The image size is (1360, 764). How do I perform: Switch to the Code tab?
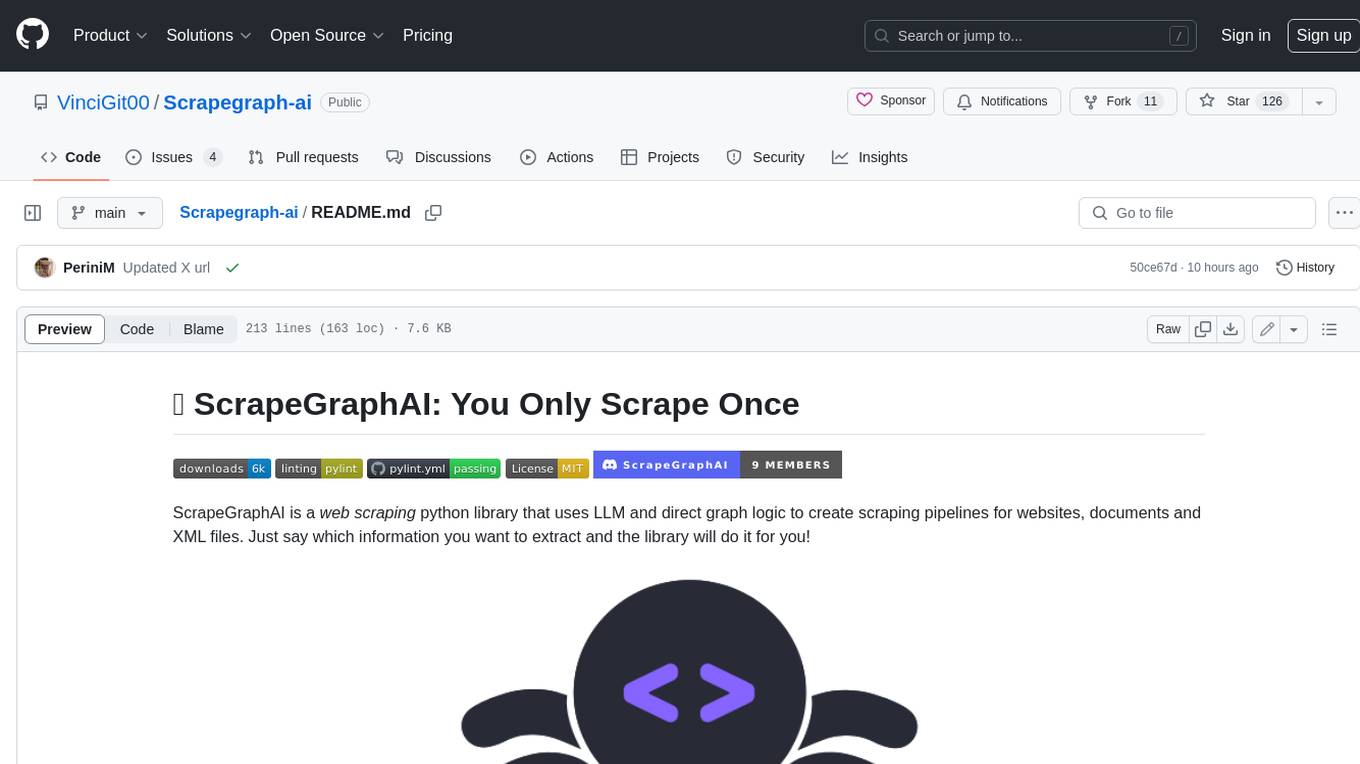[x=70, y=157]
